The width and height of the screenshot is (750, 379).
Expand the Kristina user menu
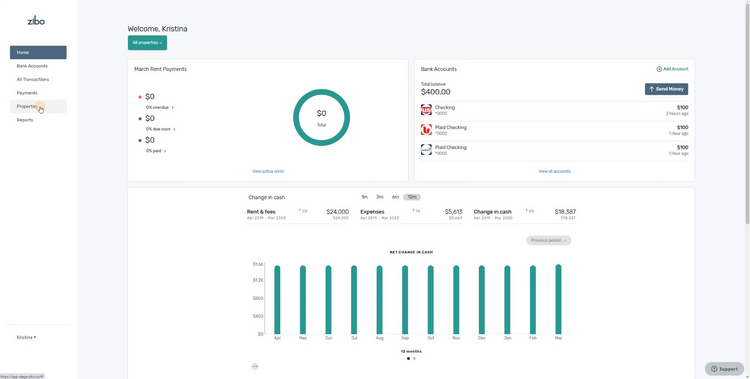tap(26, 337)
